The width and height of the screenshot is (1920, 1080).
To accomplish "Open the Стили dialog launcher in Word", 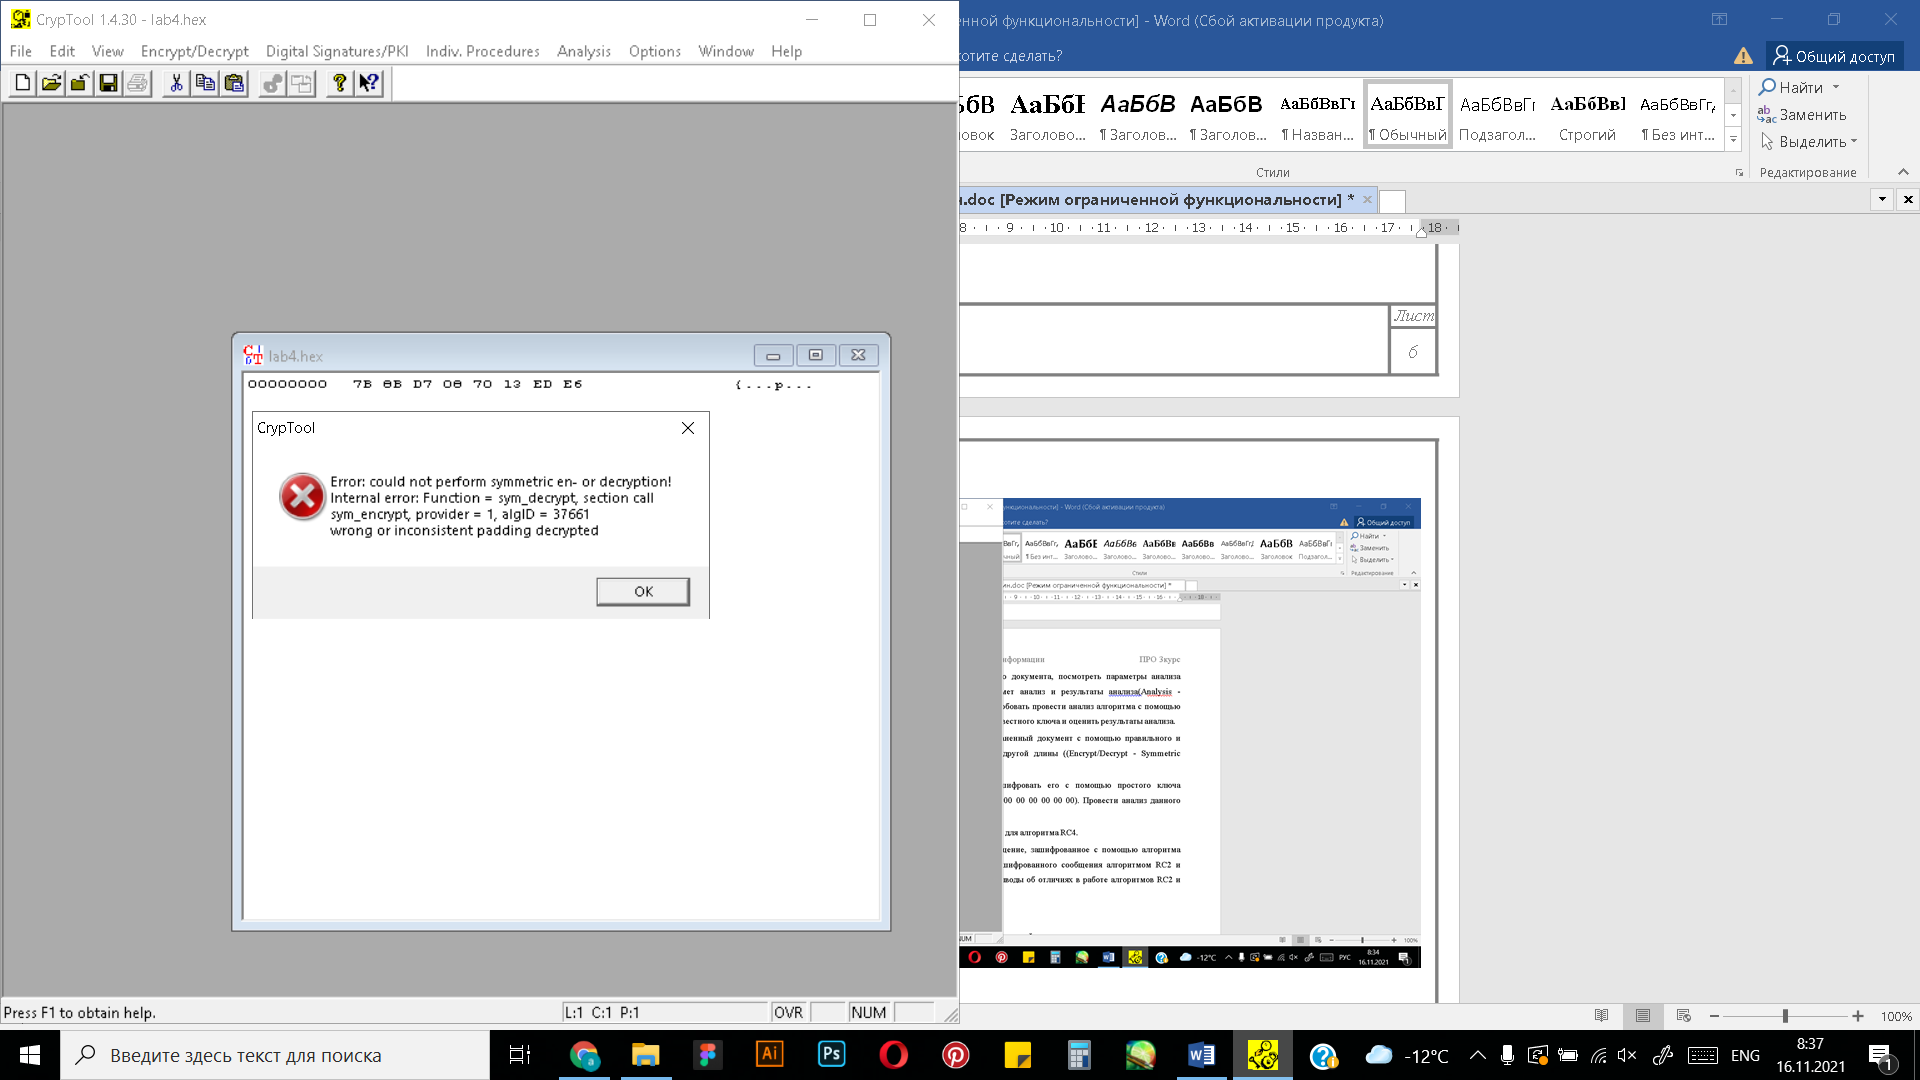I will click(1739, 173).
